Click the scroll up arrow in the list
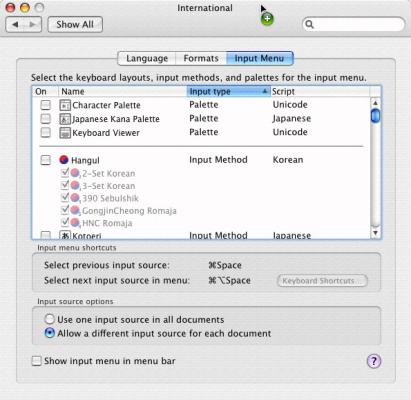The image size is (411, 400). (375, 103)
